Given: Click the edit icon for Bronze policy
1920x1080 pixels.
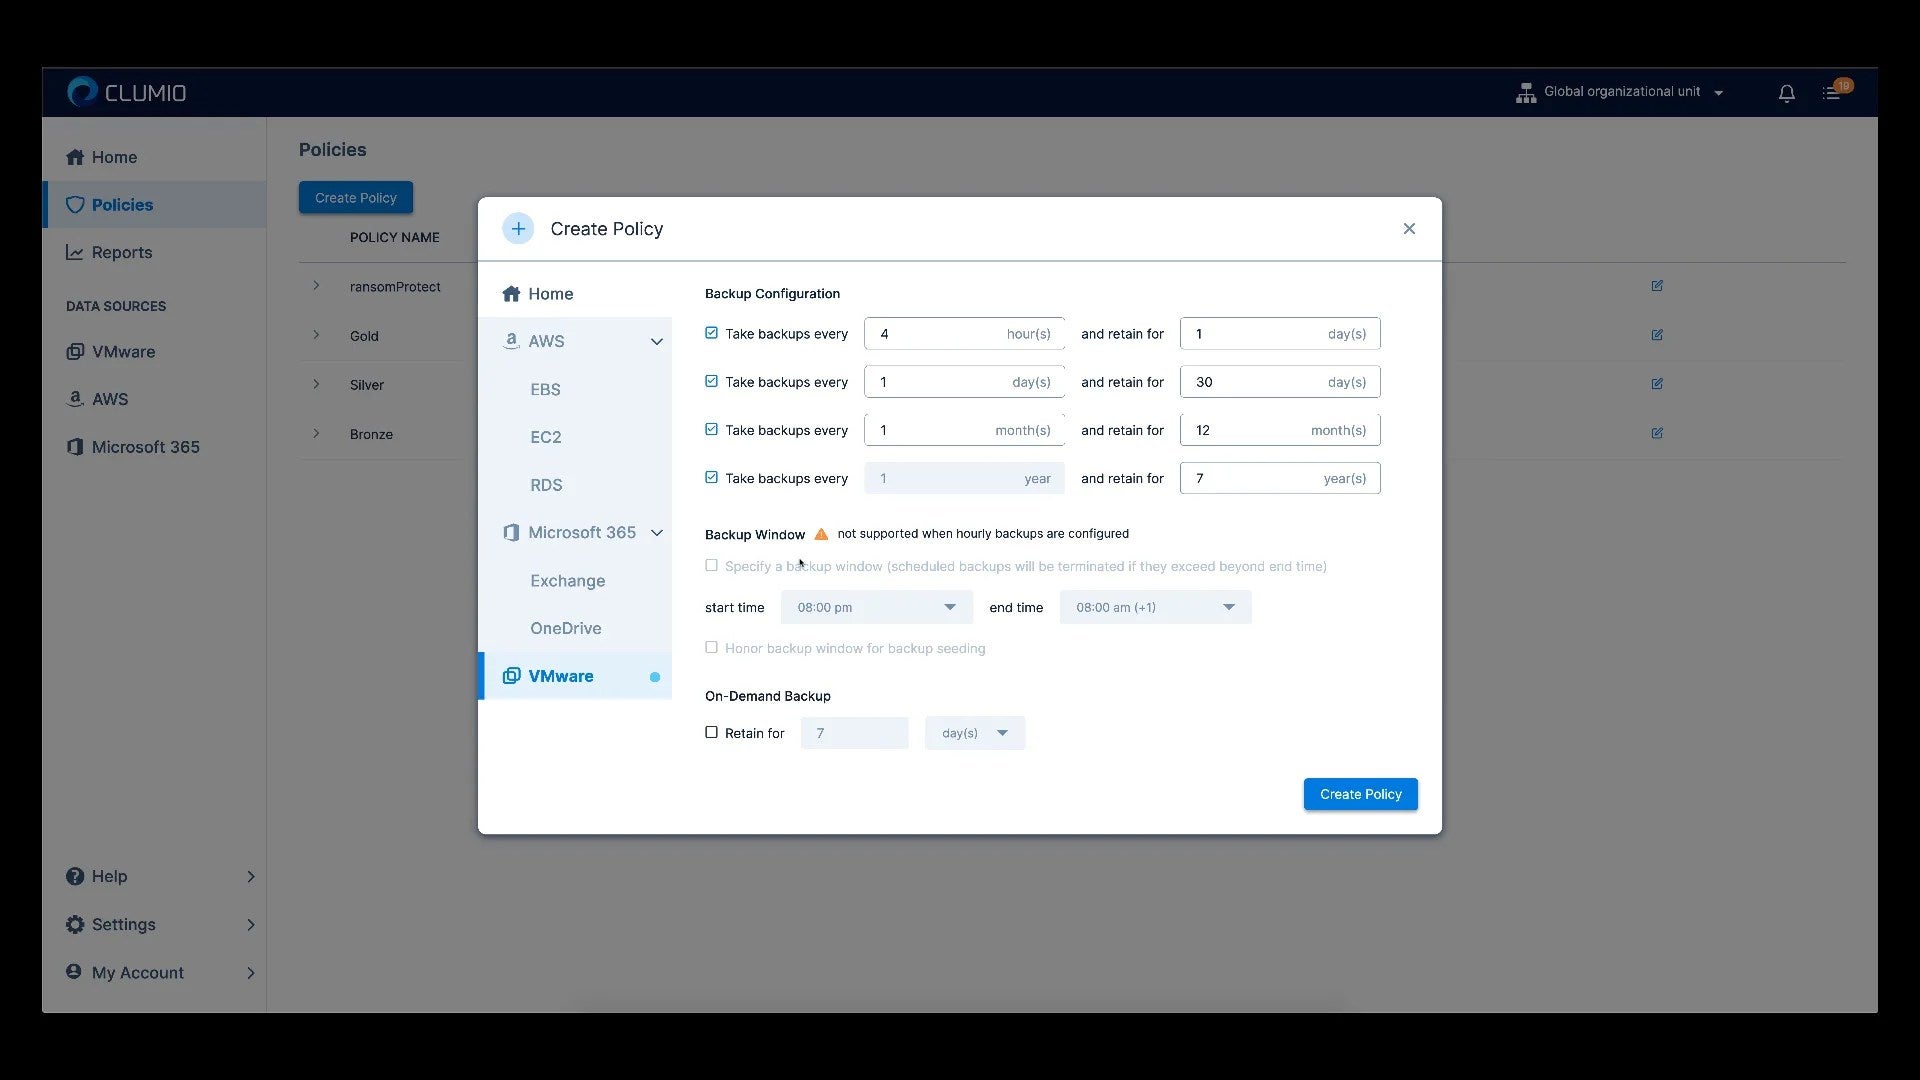Looking at the screenshot, I should (1657, 433).
